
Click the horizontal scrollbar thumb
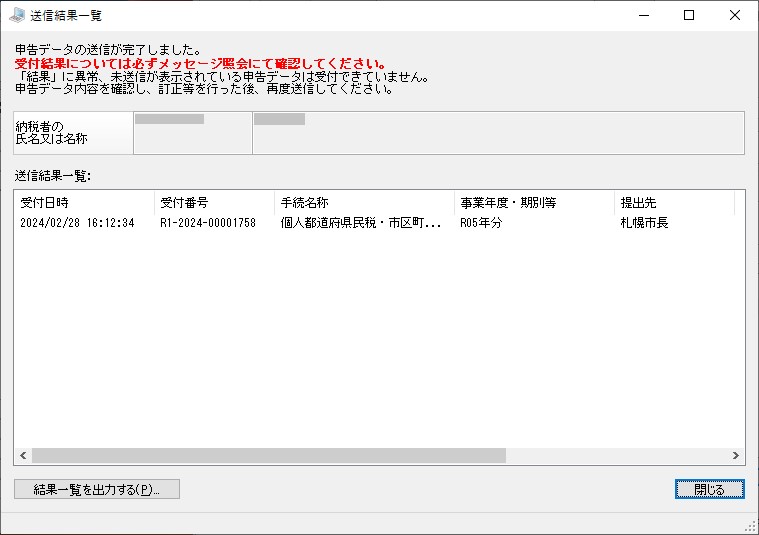[x=269, y=455]
